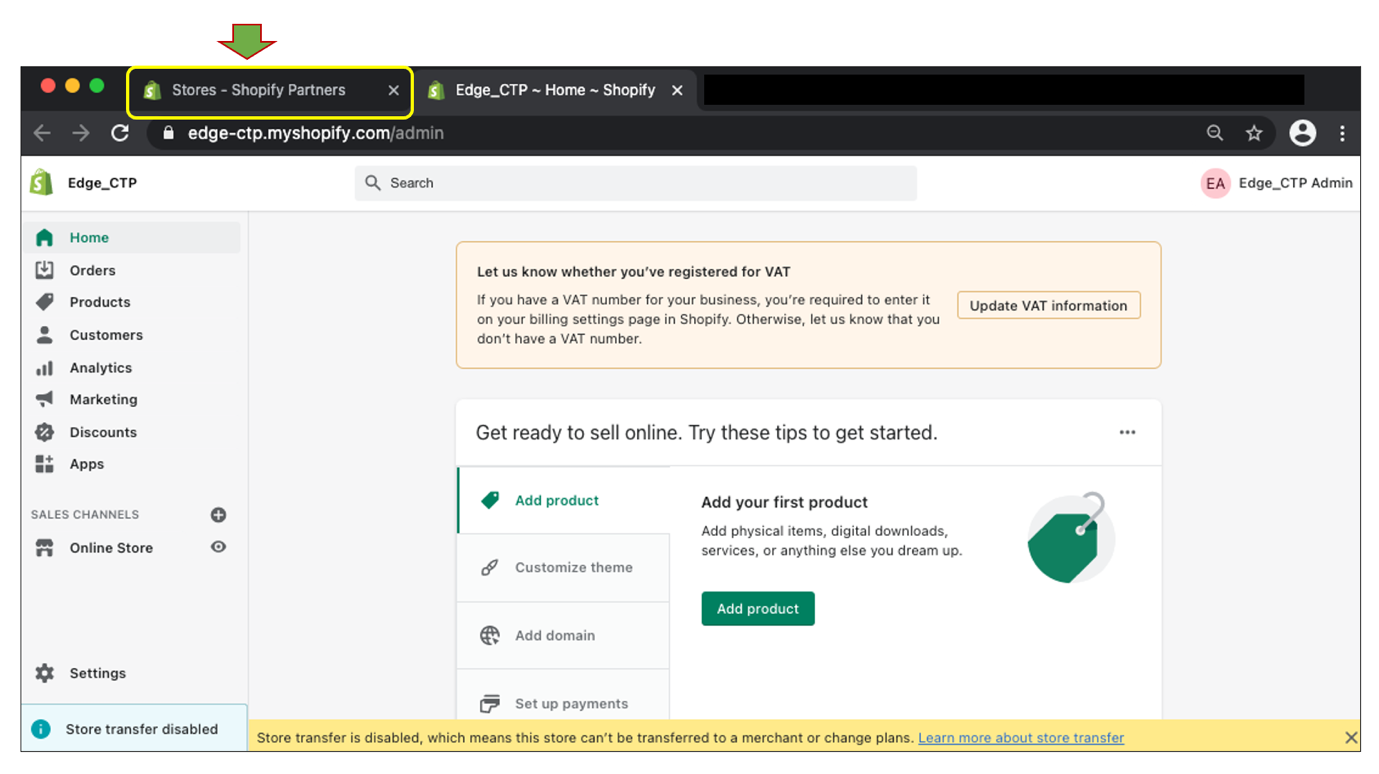Click the browser zoom magnifier icon
The height and width of the screenshot is (774, 1379).
point(1214,133)
